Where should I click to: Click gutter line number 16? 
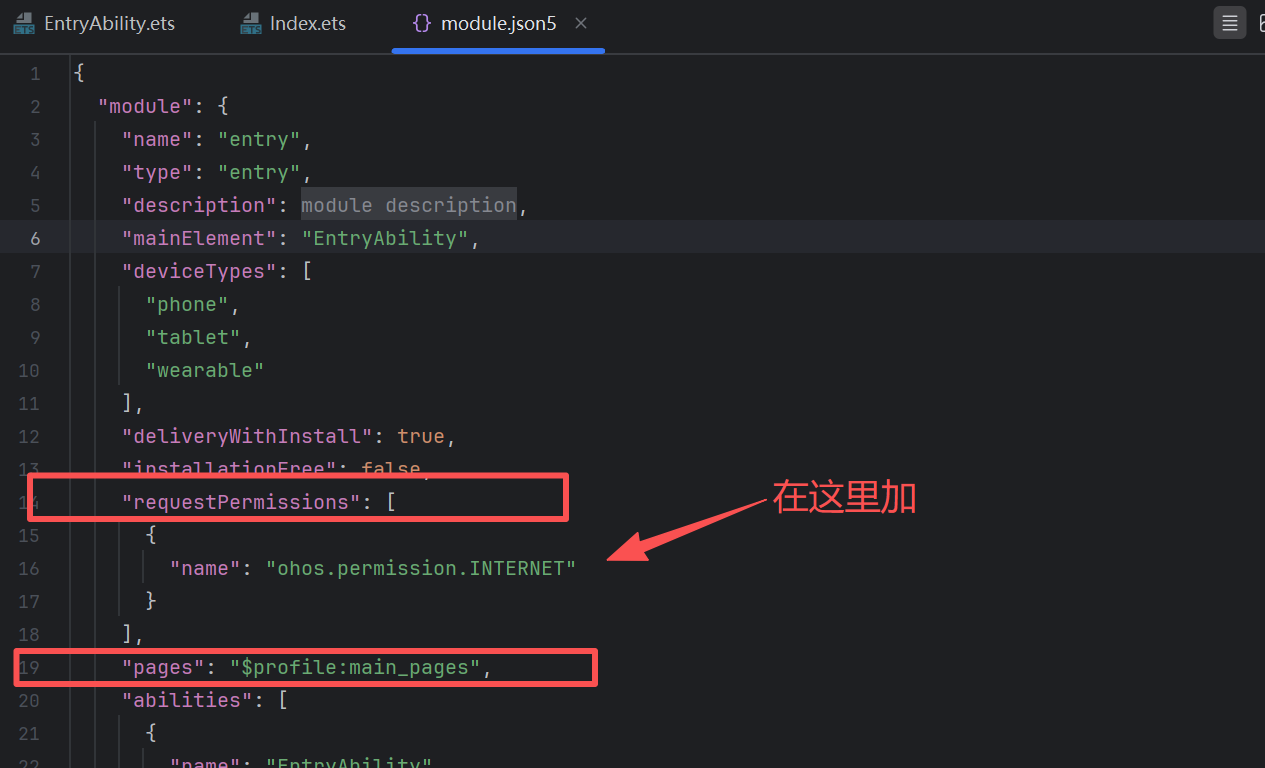click(x=29, y=568)
